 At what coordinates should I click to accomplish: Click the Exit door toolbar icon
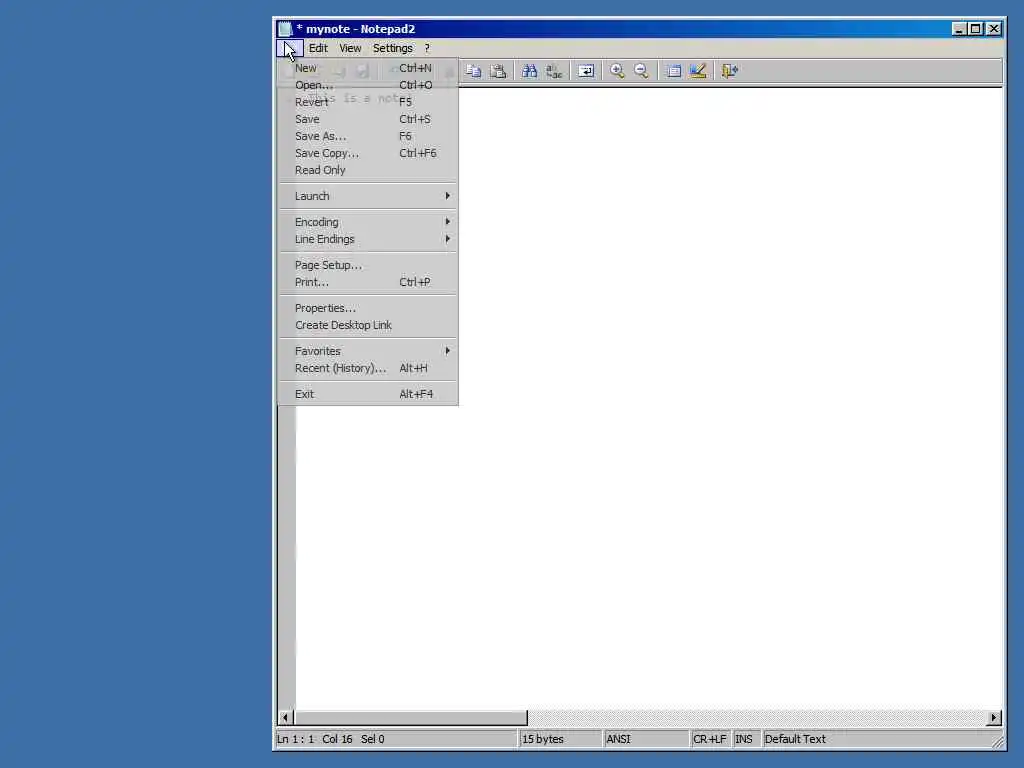tap(729, 71)
